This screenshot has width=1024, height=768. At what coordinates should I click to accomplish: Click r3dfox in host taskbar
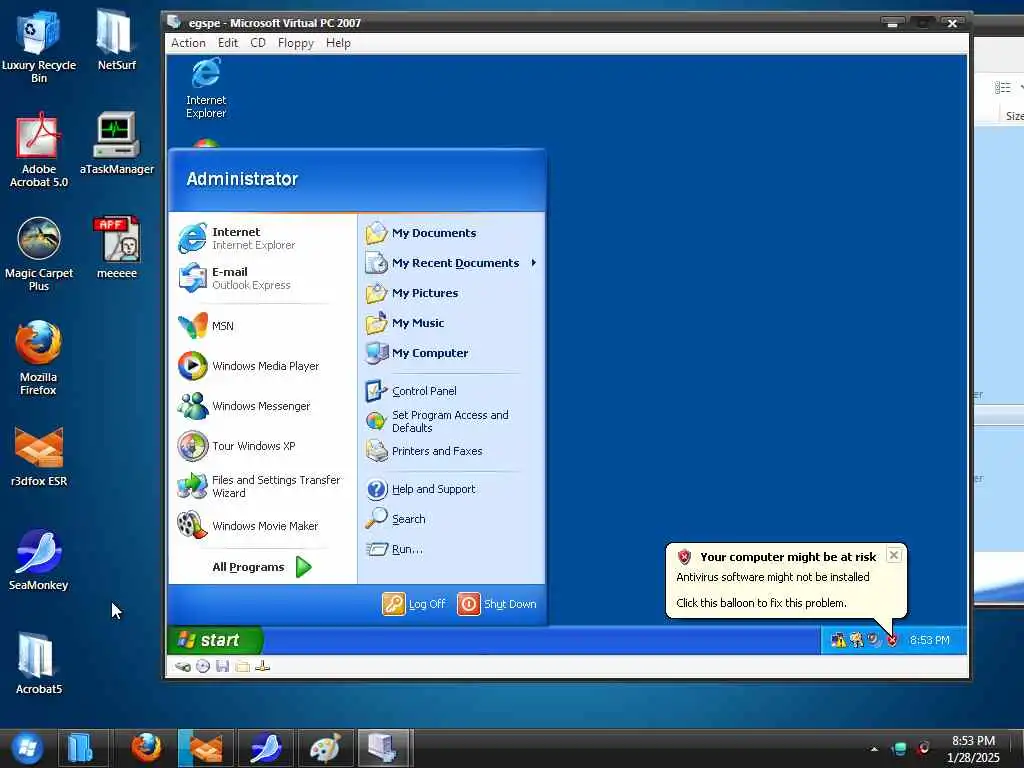tap(206, 748)
